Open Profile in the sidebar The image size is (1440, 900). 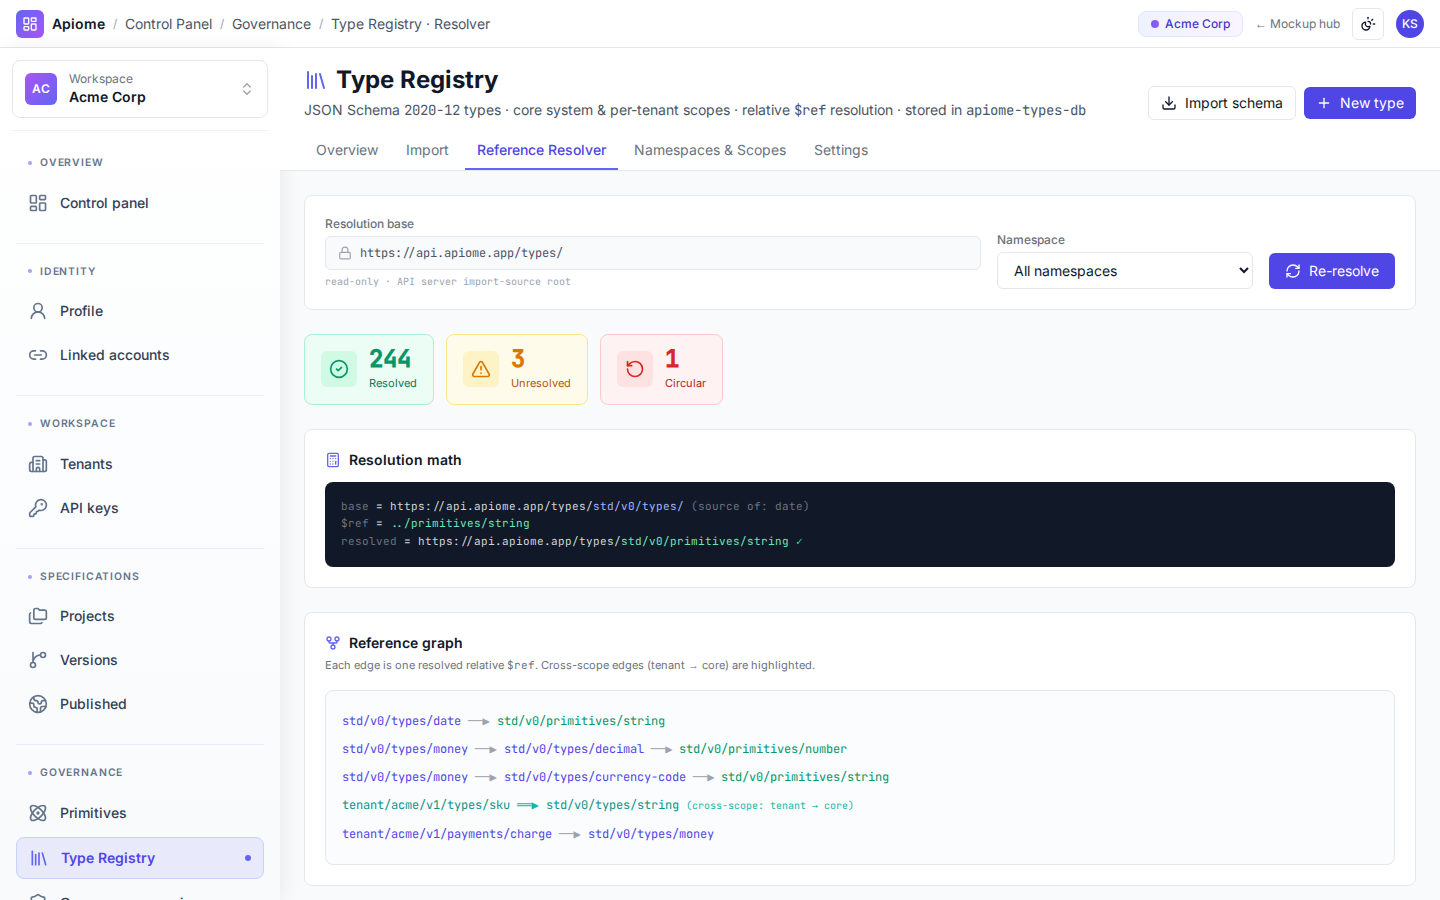coord(140,311)
